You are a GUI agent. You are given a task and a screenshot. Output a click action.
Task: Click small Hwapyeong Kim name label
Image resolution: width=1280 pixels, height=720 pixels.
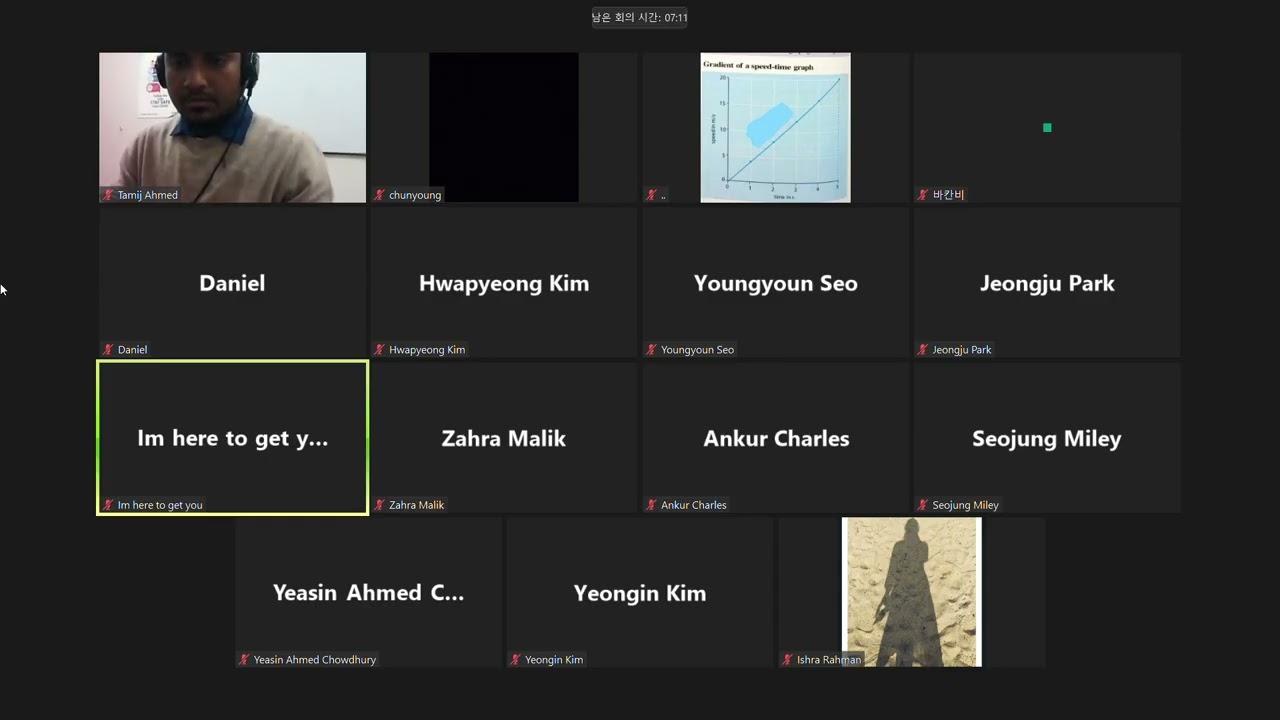pyautogui.click(x=427, y=350)
